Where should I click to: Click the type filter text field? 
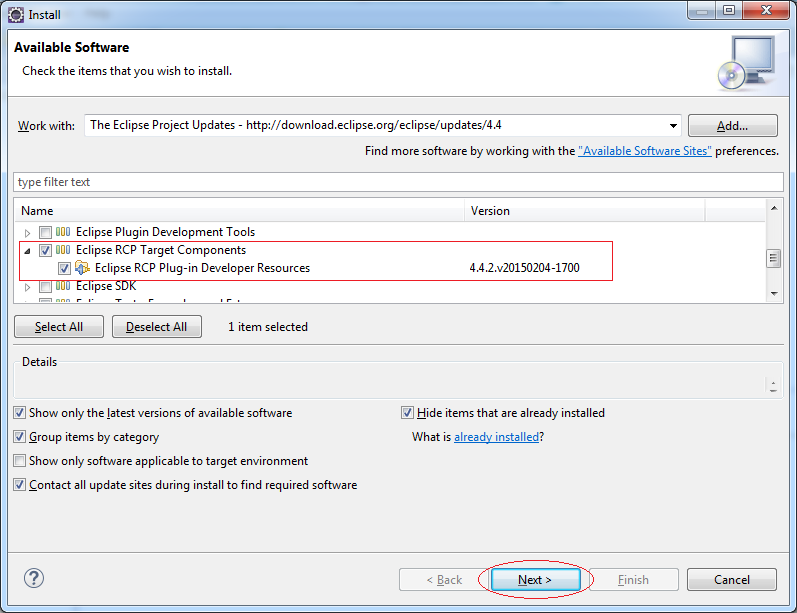pyautogui.click(x=398, y=182)
